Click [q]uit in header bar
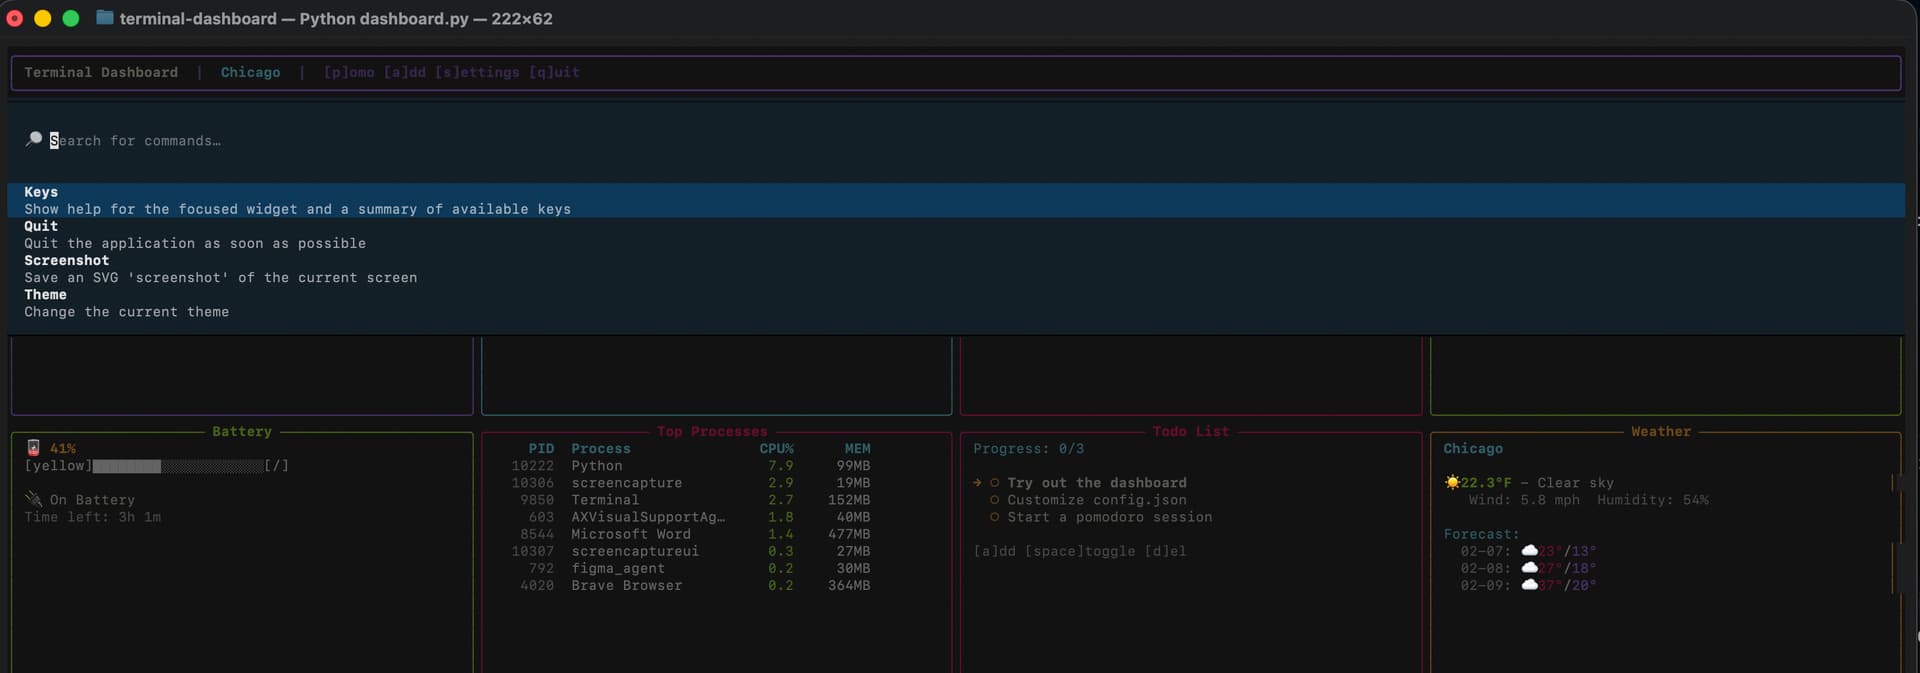 click(x=554, y=72)
